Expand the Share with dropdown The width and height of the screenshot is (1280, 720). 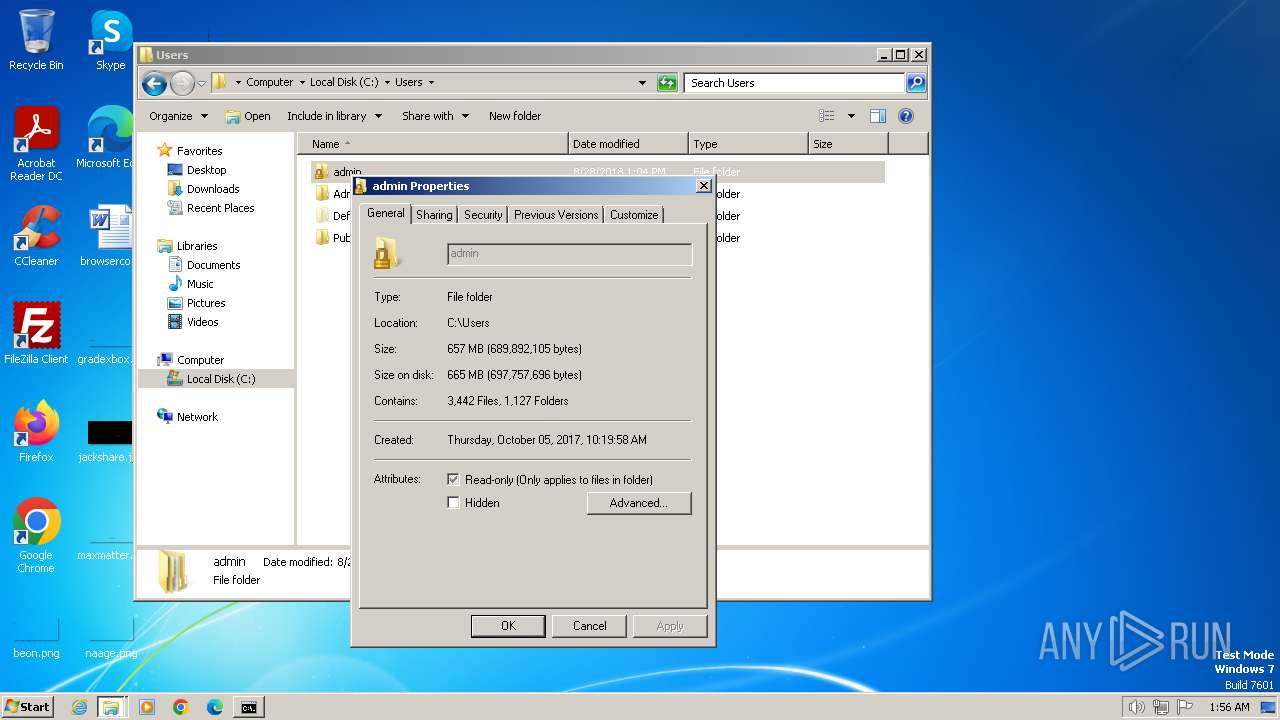point(435,116)
